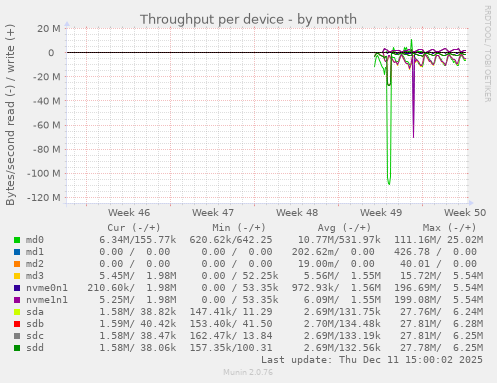Click sda max value 27.76M/ 6.24M
The image size is (497, 383).
point(441,312)
